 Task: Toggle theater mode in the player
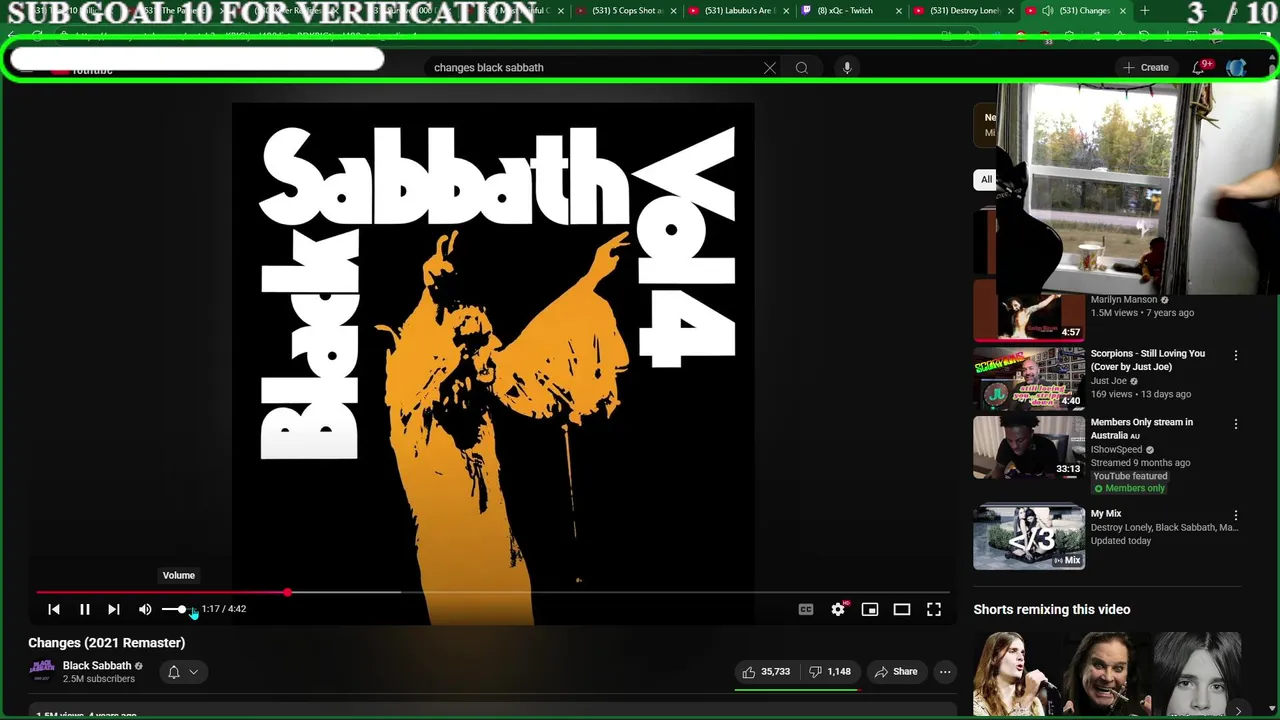(902, 609)
